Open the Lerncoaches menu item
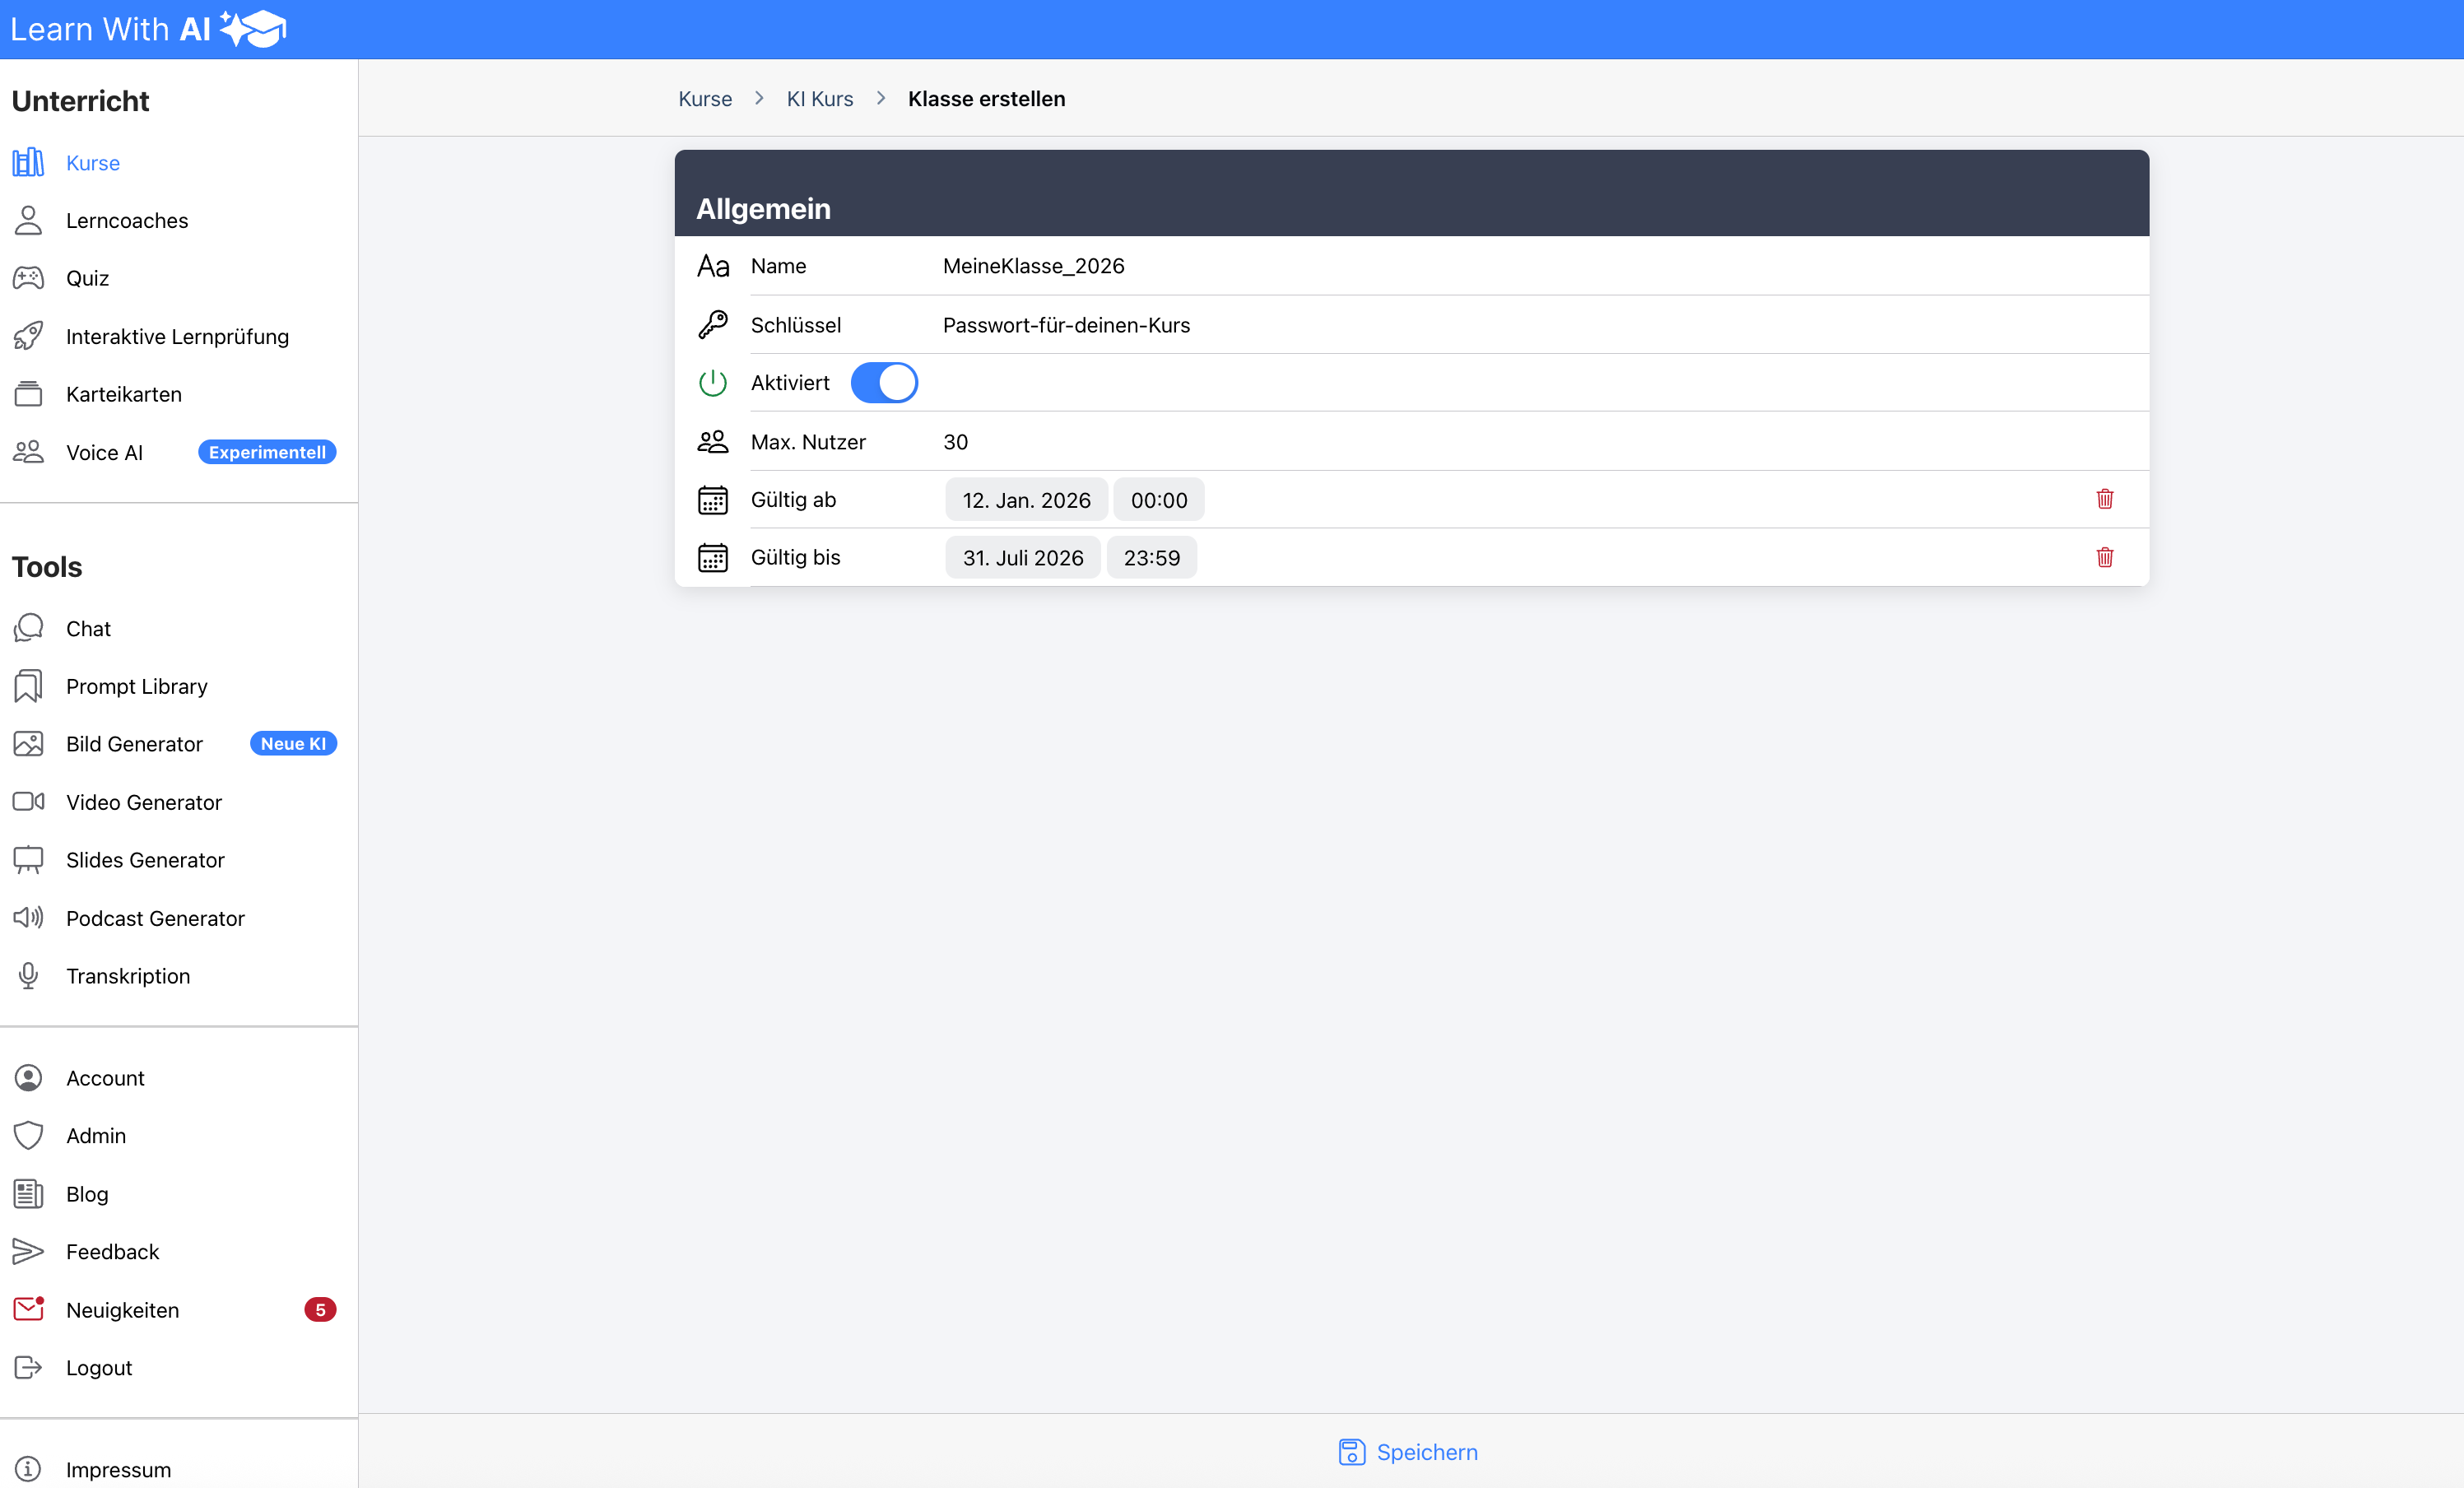The image size is (2464, 1488). (x=127, y=220)
